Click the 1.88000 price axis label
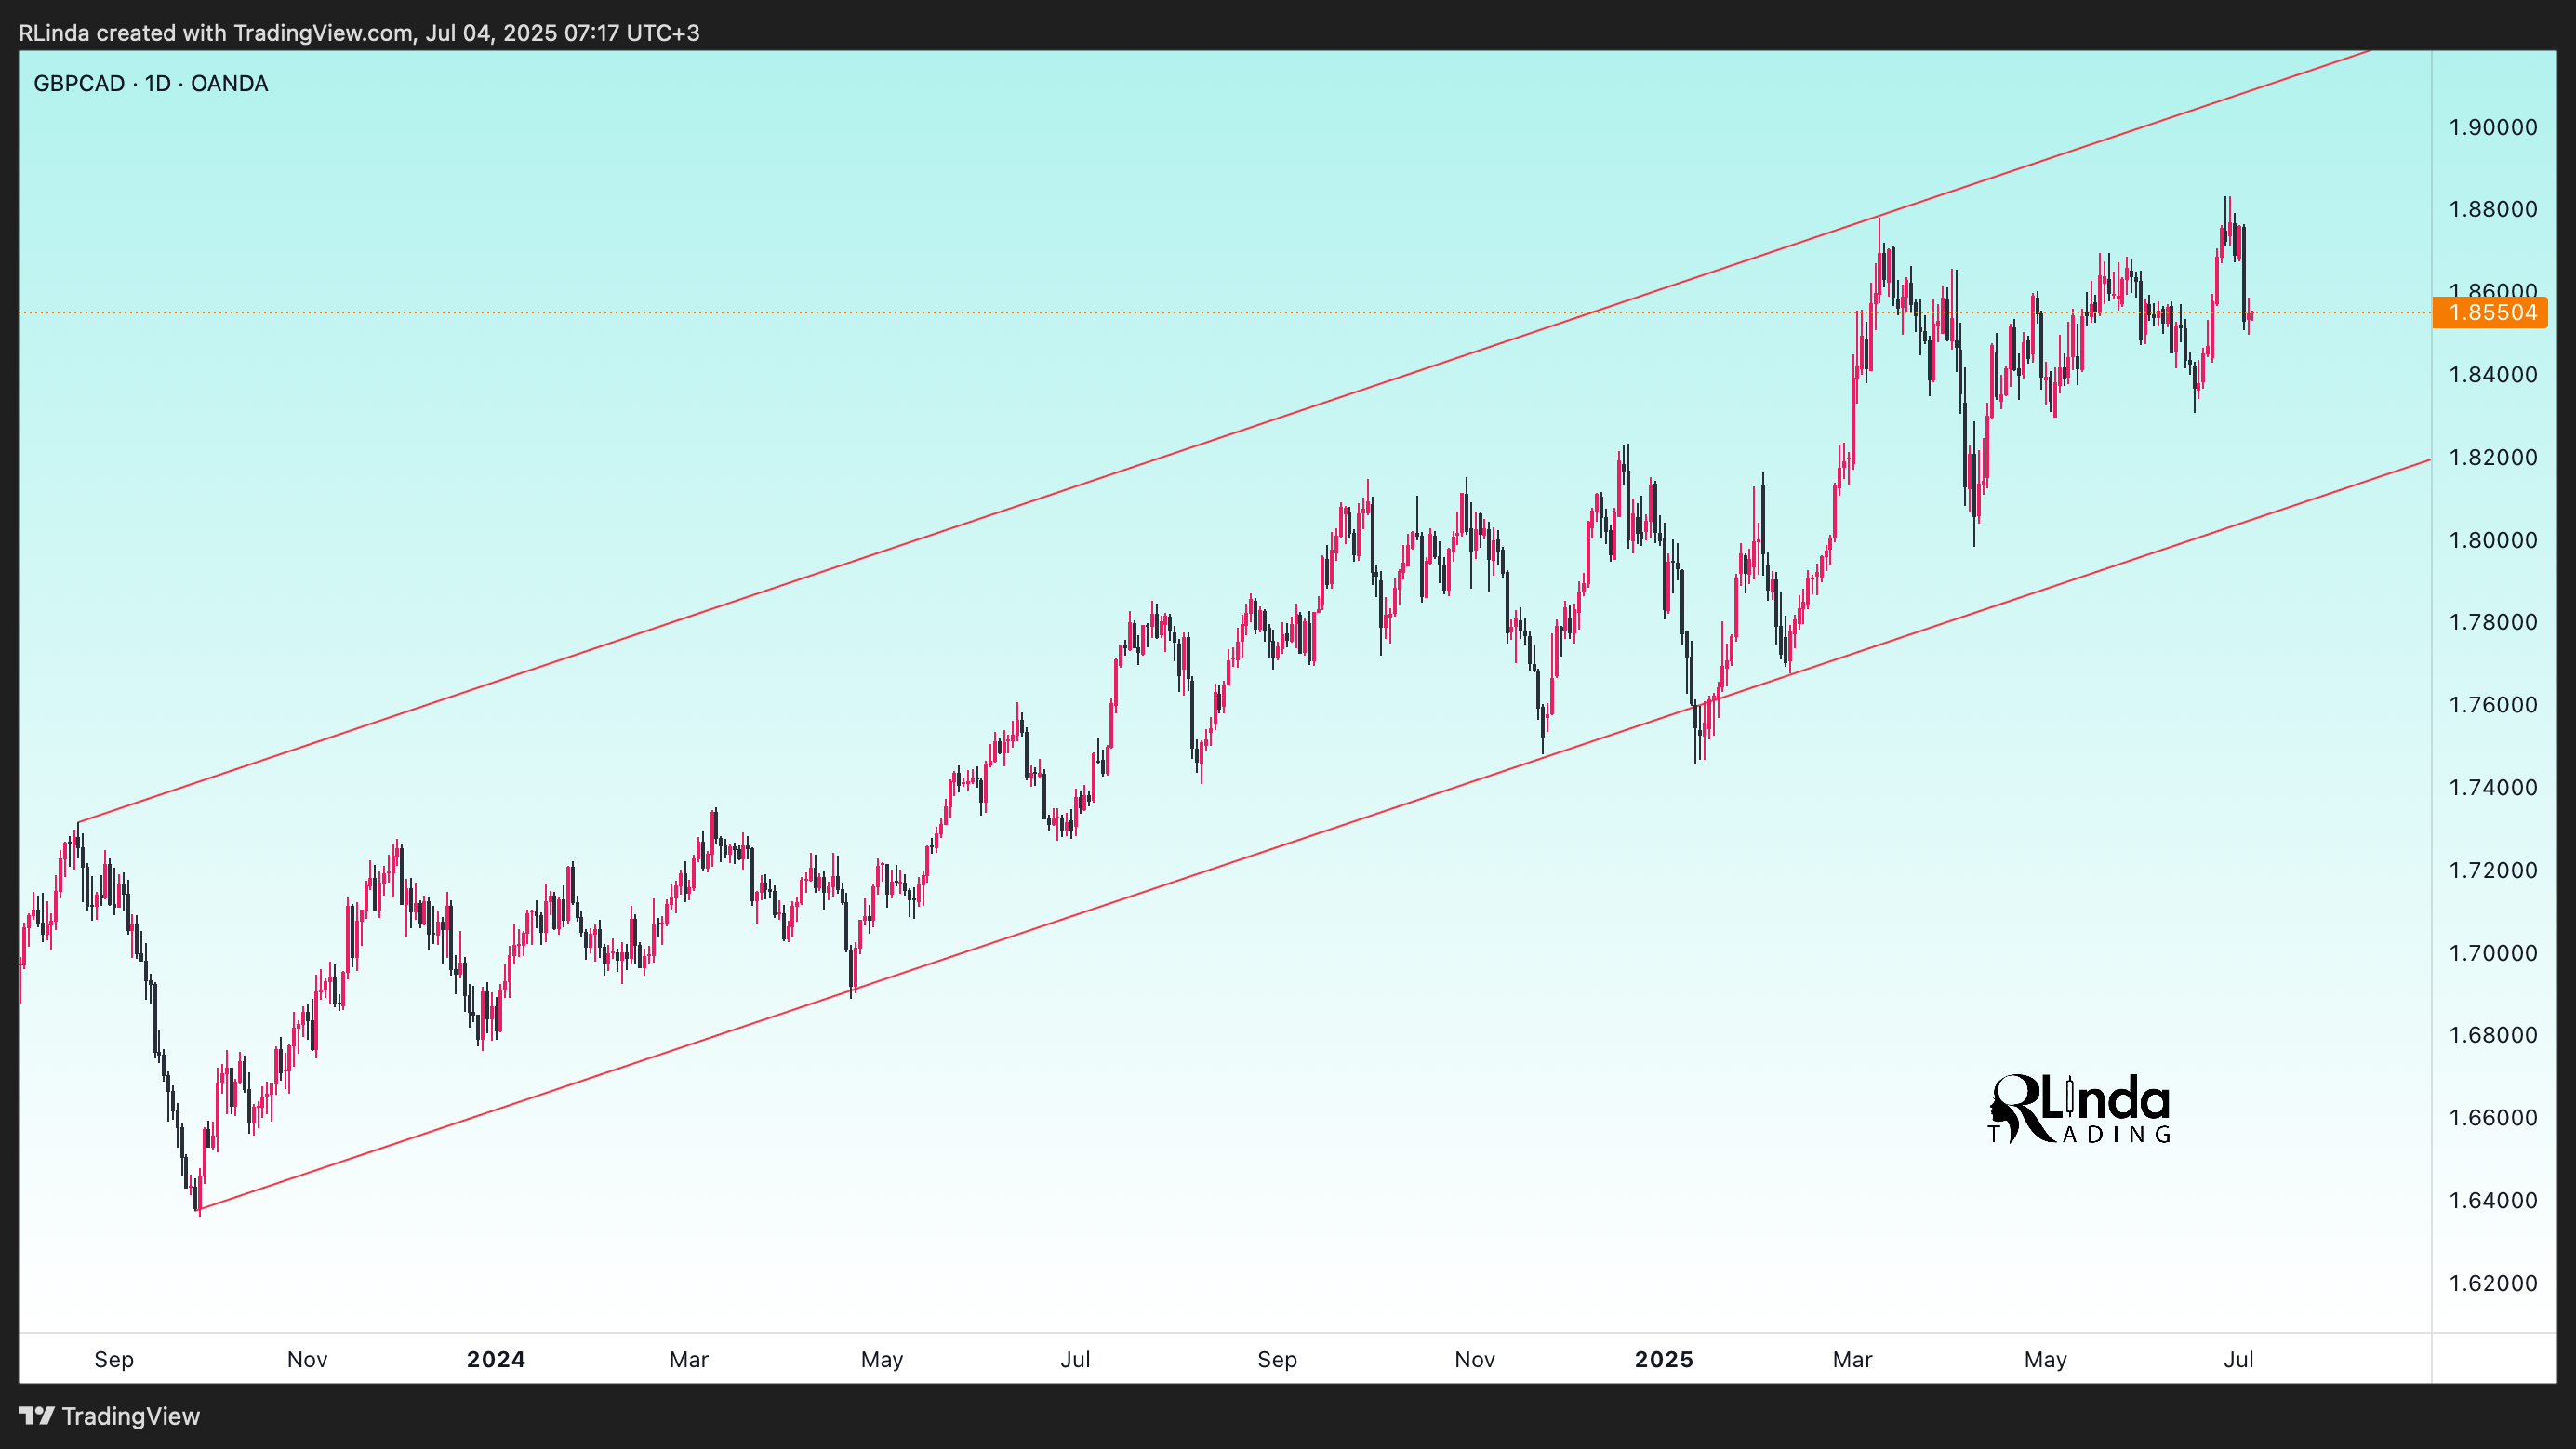The height and width of the screenshot is (1449, 2576). point(2493,209)
